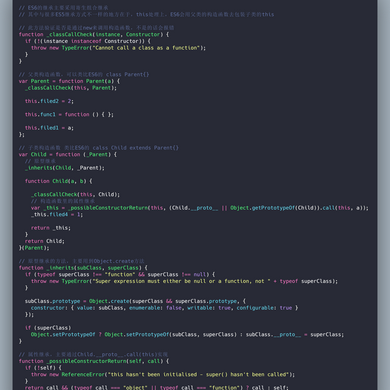Select the 'constructor: { value: subClass, ...' line
Image resolution: width=390 pixels, height=390 pixels.
pyautogui.click(x=165, y=308)
